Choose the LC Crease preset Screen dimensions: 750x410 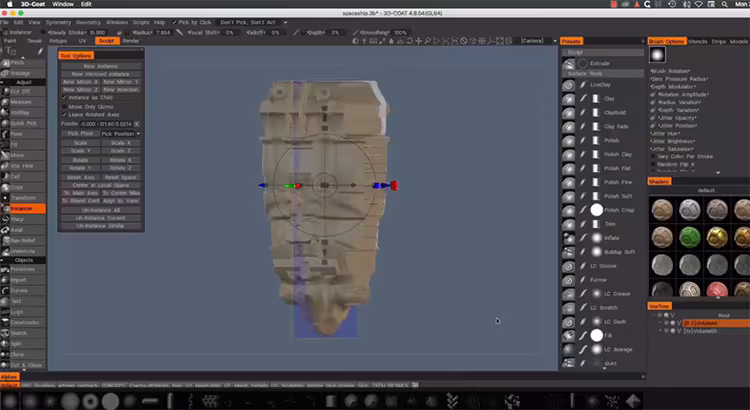click(602, 294)
